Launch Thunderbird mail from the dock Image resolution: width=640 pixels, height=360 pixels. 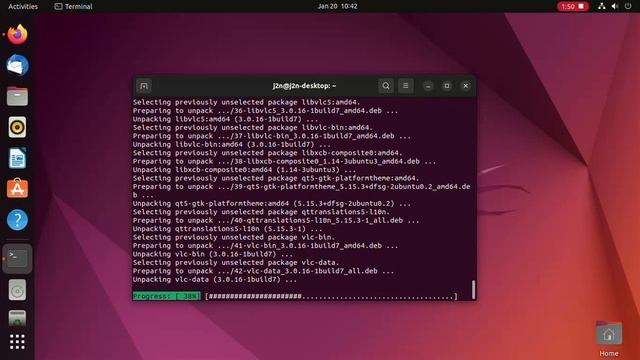[x=17, y=65]
